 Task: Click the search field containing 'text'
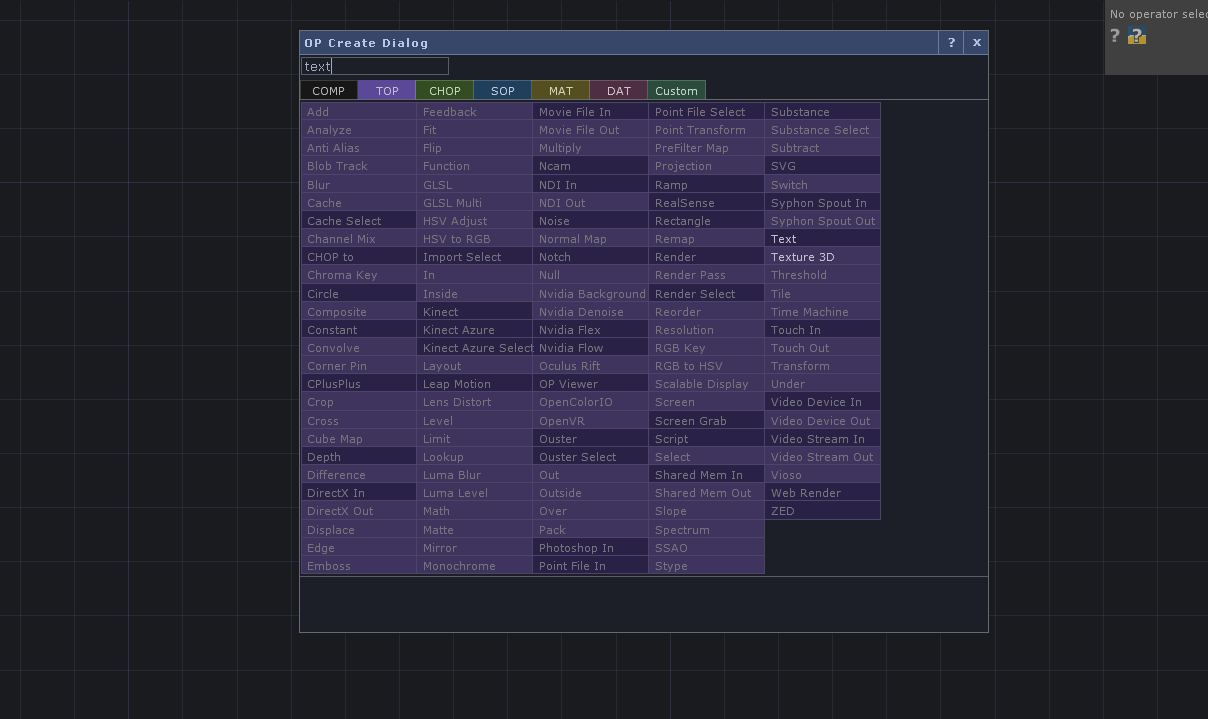point(375,66)
